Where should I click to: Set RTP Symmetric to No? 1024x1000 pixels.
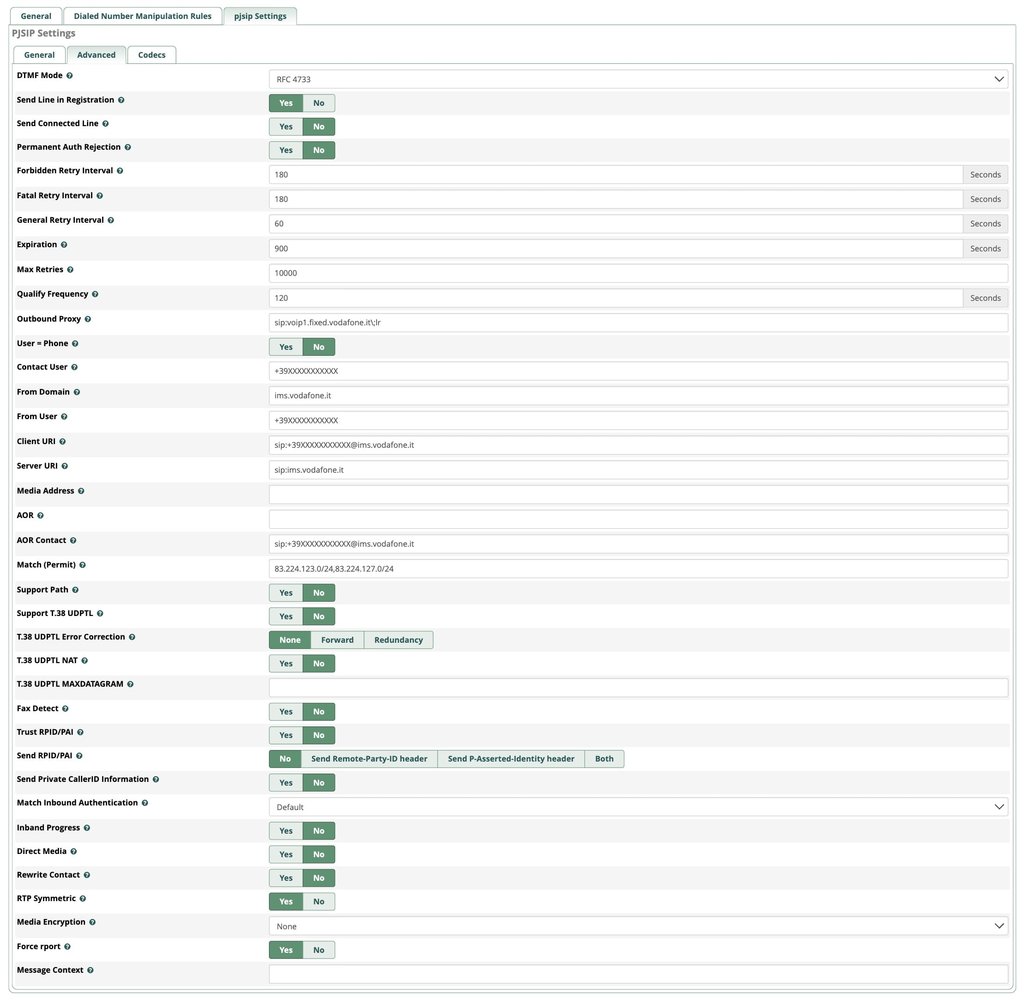(x=318, y=902)
